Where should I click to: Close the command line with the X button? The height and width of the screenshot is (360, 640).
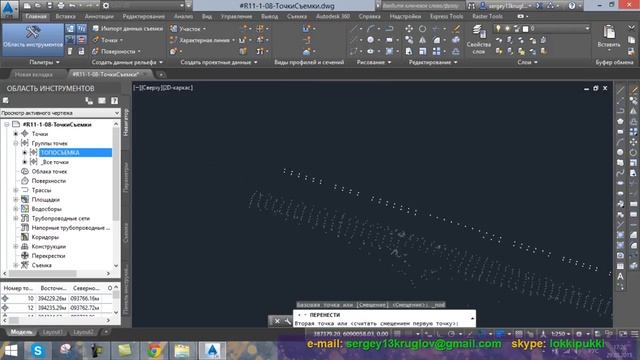(277, 321)
